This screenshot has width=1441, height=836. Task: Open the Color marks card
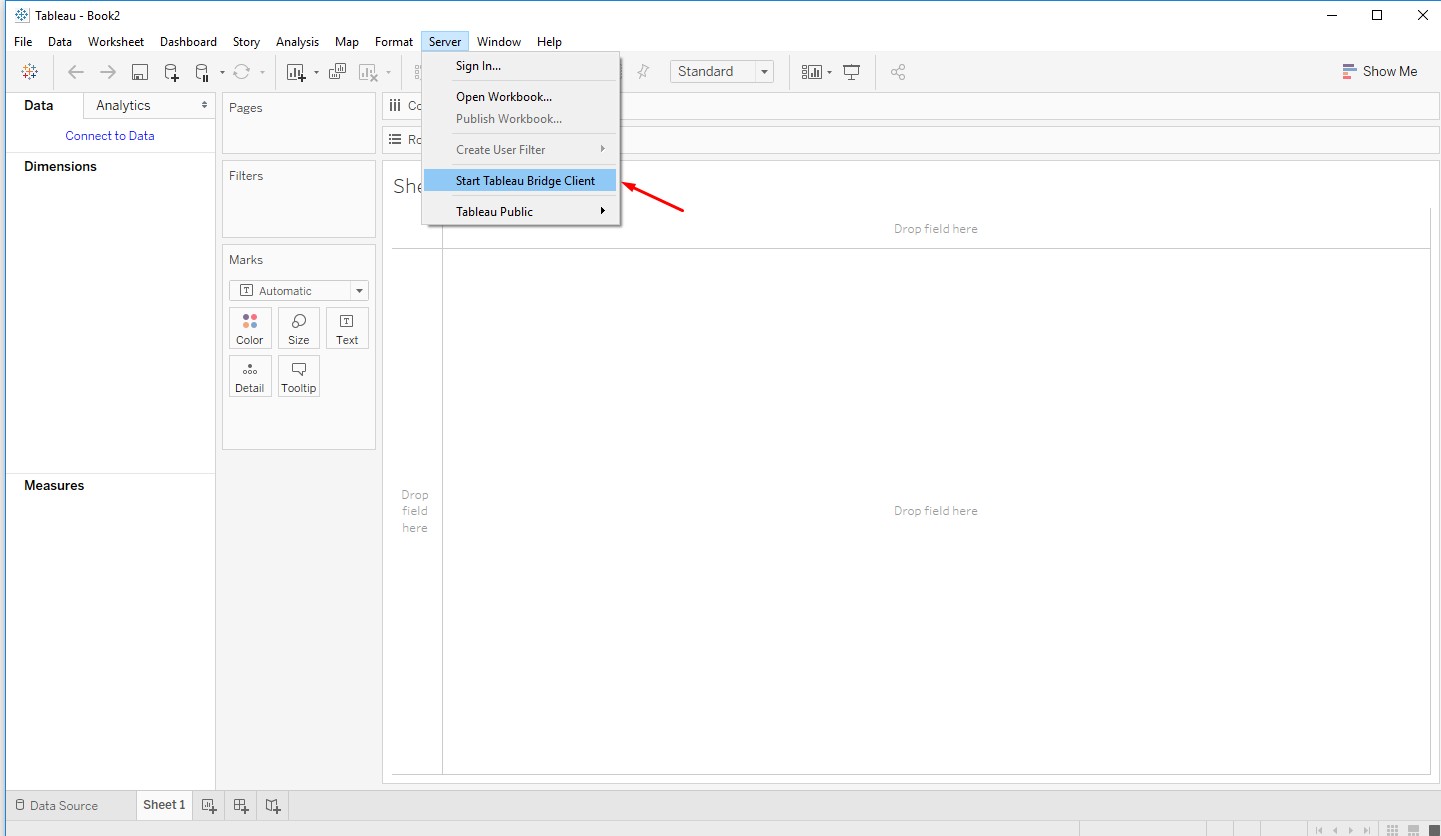(x=250, y=328)
